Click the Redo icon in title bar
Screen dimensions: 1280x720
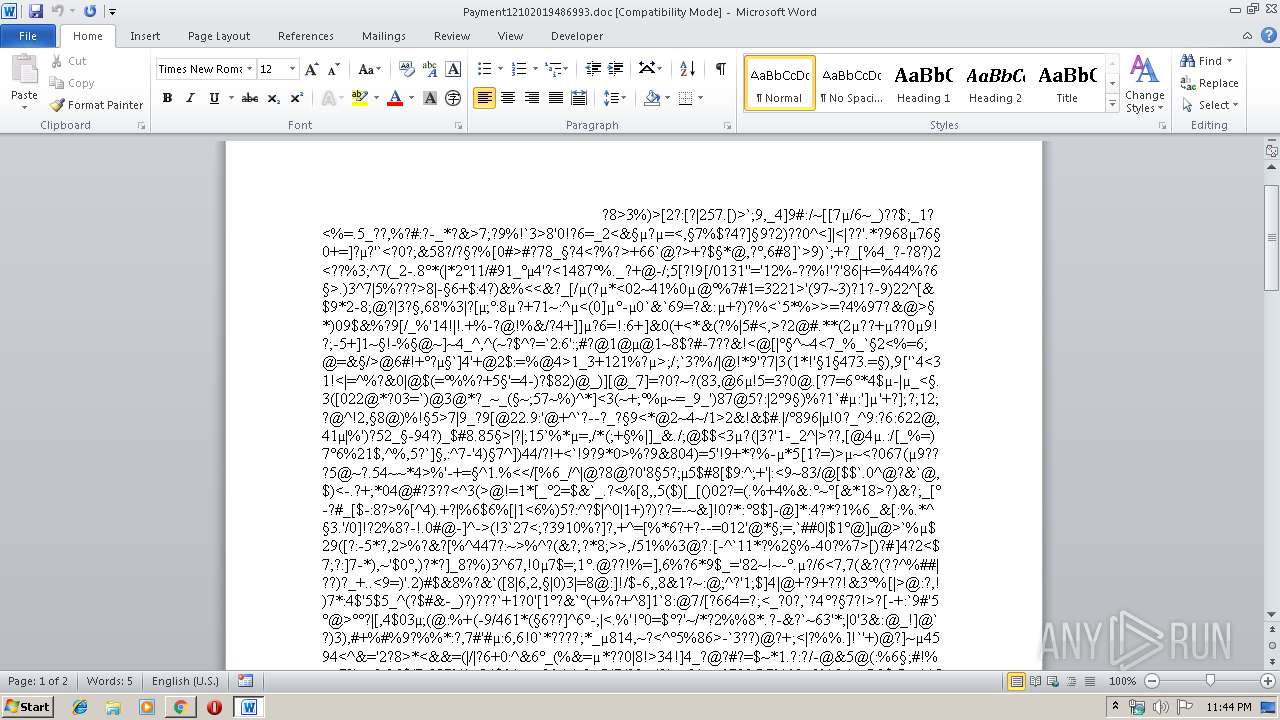(x=90, y=11)
